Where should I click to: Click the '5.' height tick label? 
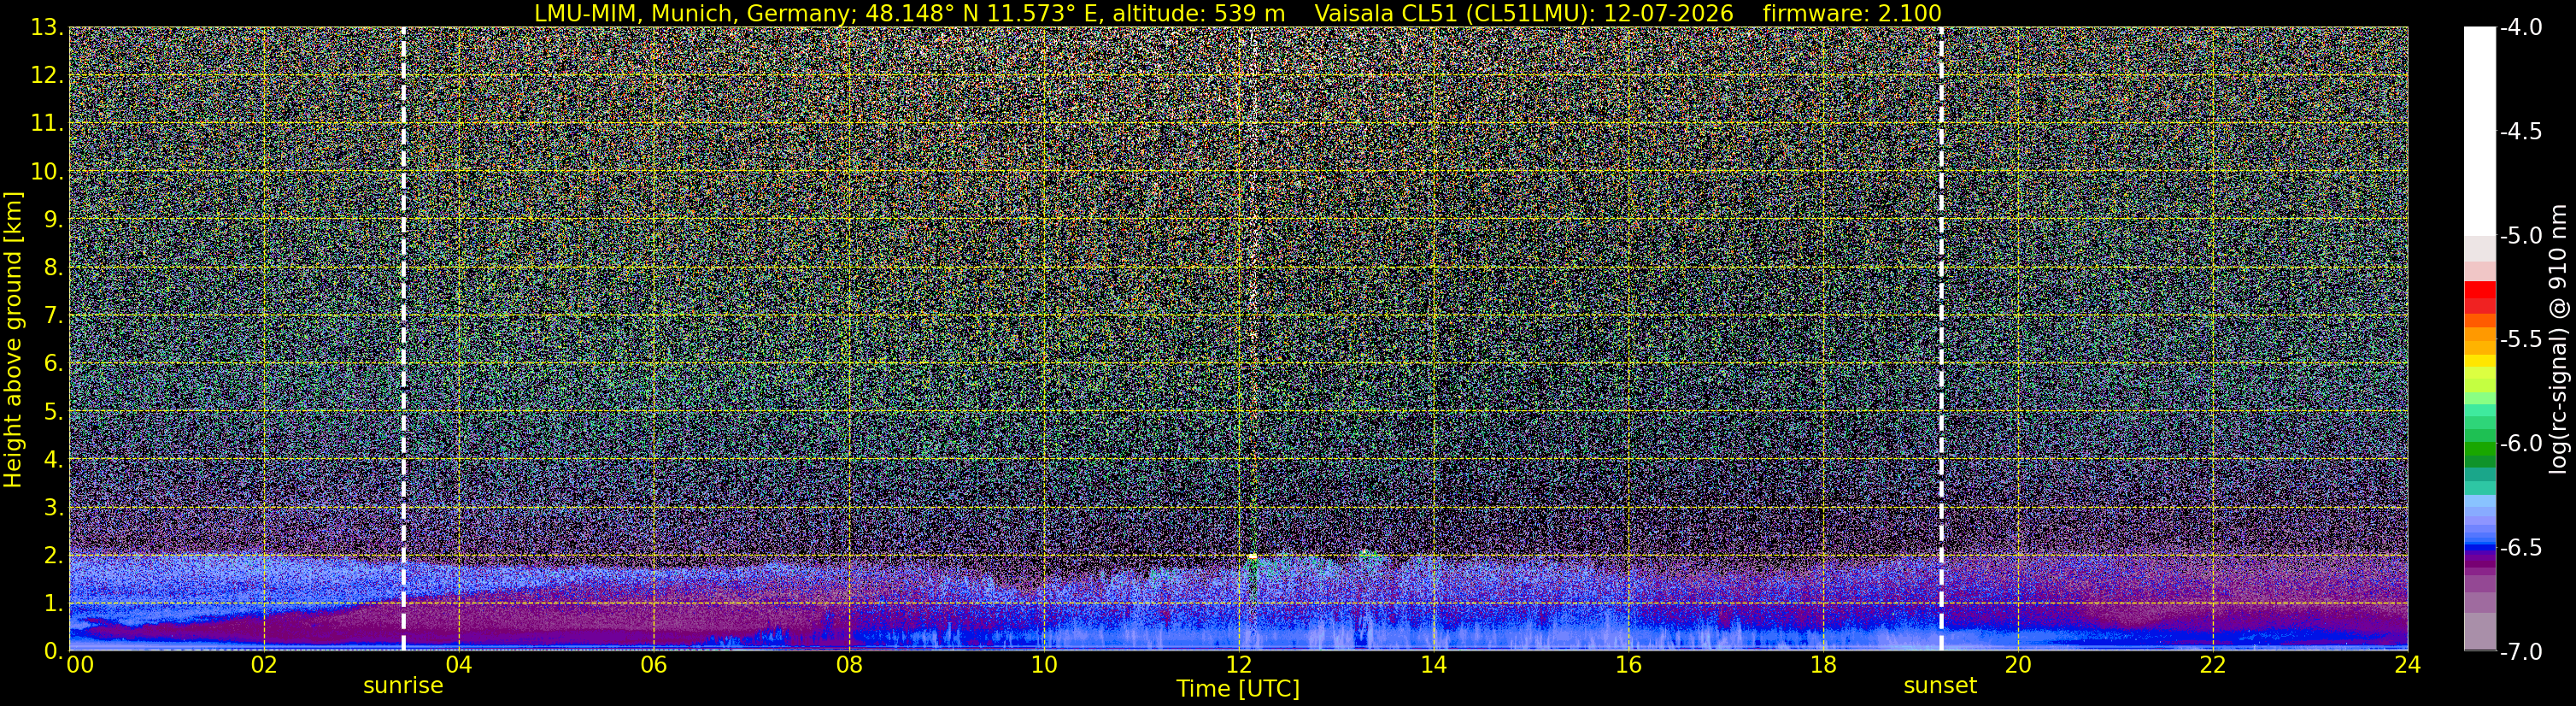click(x=53, y=411)
